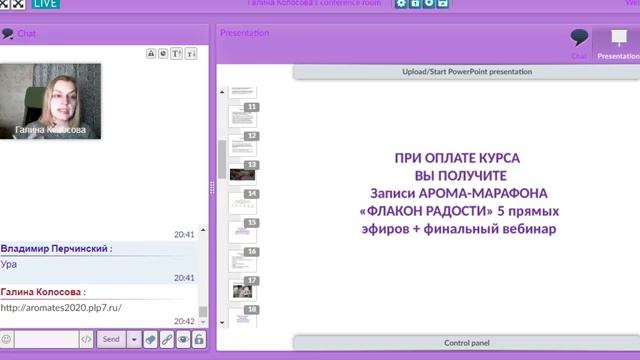640x360 pixels.
Task: Click the round clear chat icon
Action: [163, 53]
